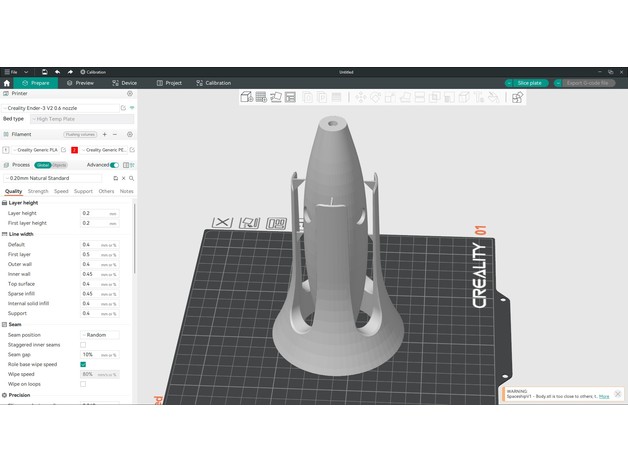
Task: Click the Arrange all objects icon
Action: 291,97
